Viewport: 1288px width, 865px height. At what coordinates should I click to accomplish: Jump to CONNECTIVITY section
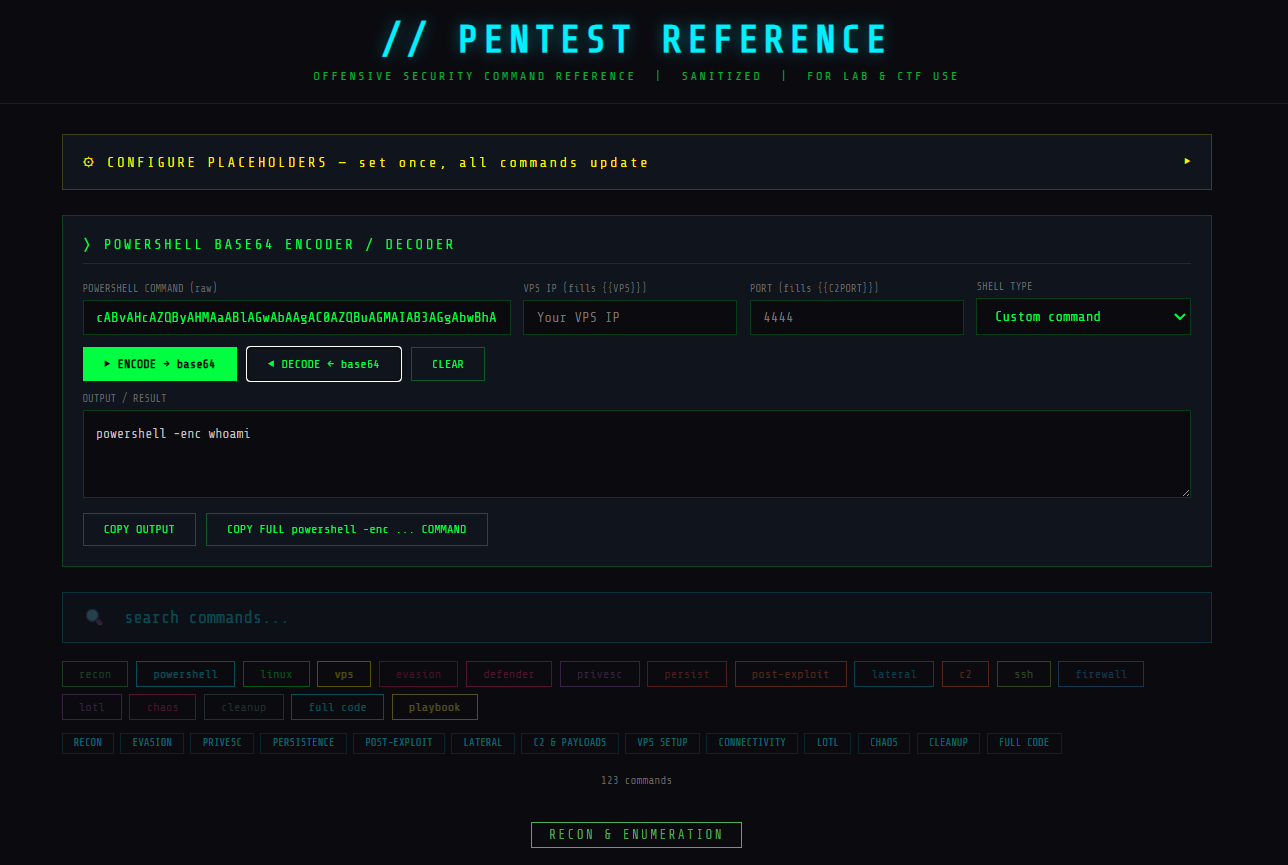pos(752,743)
